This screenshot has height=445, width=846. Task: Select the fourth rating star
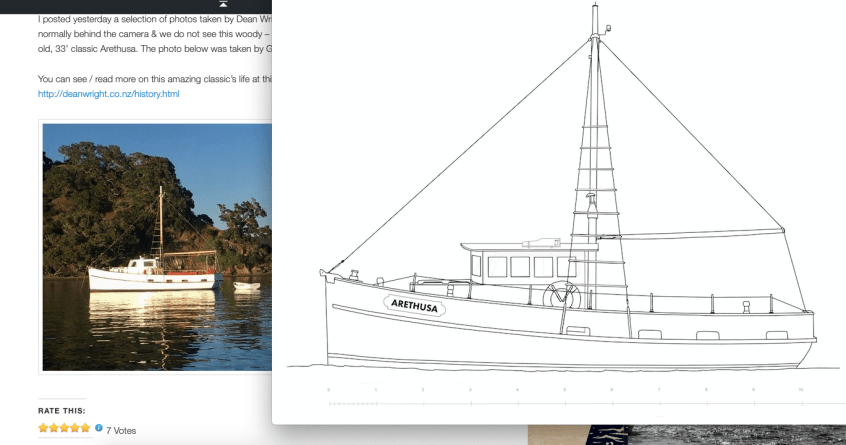click(74, 428)
